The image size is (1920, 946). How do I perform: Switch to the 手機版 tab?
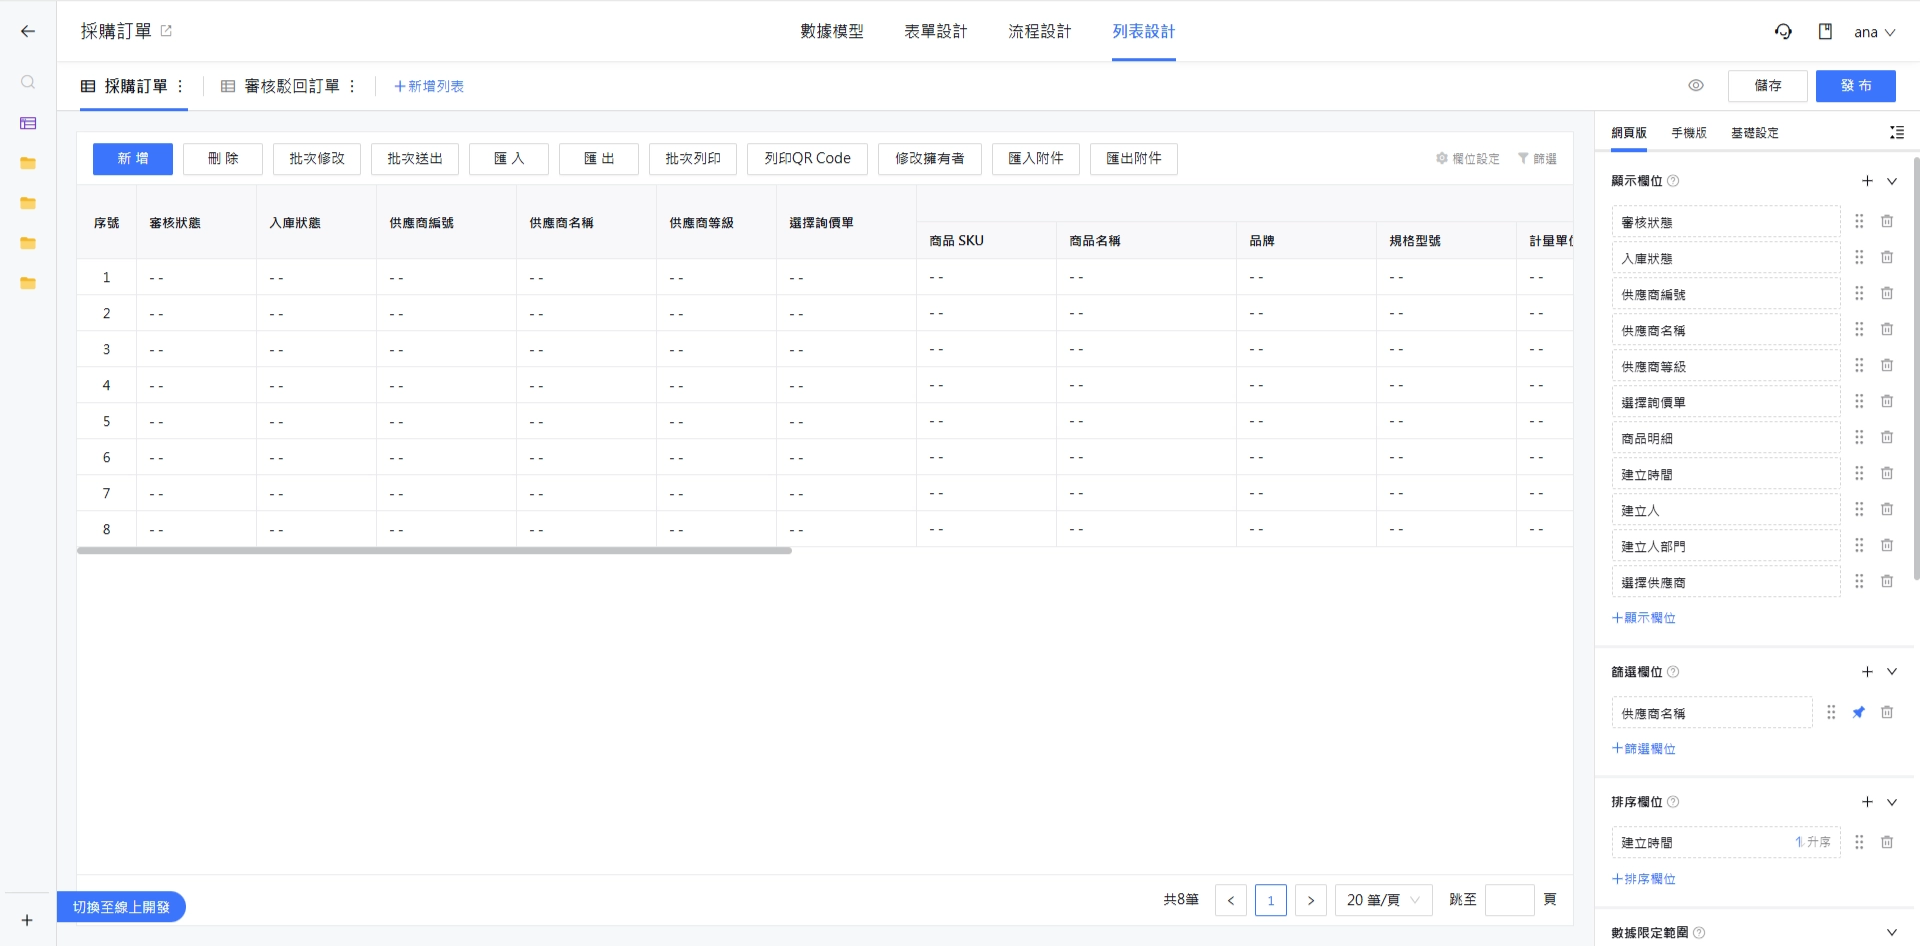tap(1689, 132)
